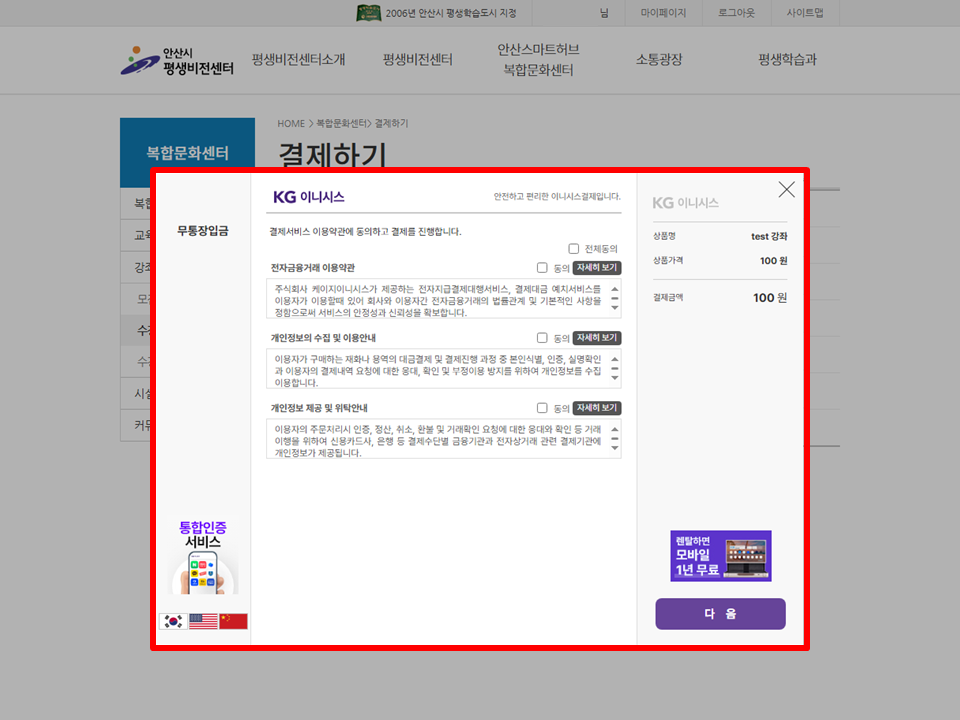Click the KG 이니시스 logo in the modal header
The height and width of the screenshot is (720, 960).
click(x=310, y=196)
